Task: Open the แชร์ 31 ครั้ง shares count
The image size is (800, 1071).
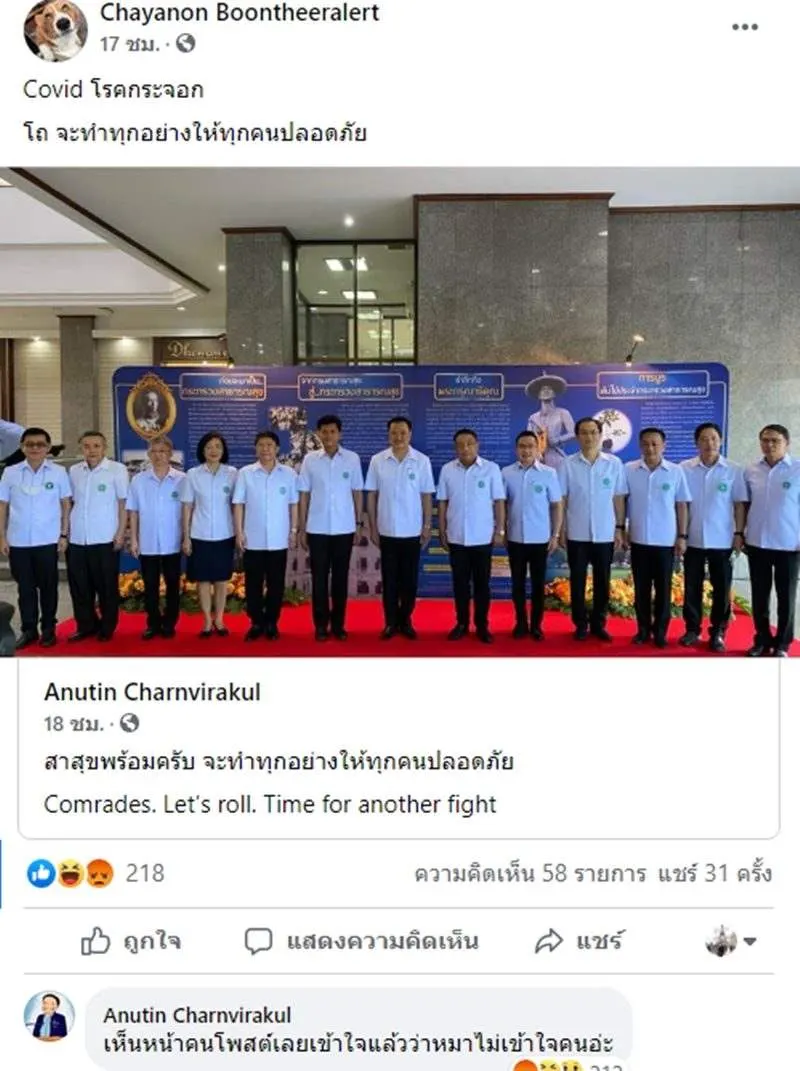Action: coord(715,873)
